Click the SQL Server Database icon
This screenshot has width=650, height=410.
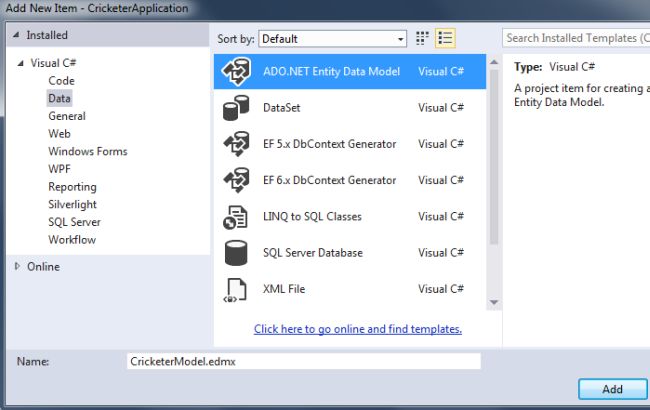click(x=235, y=253)
